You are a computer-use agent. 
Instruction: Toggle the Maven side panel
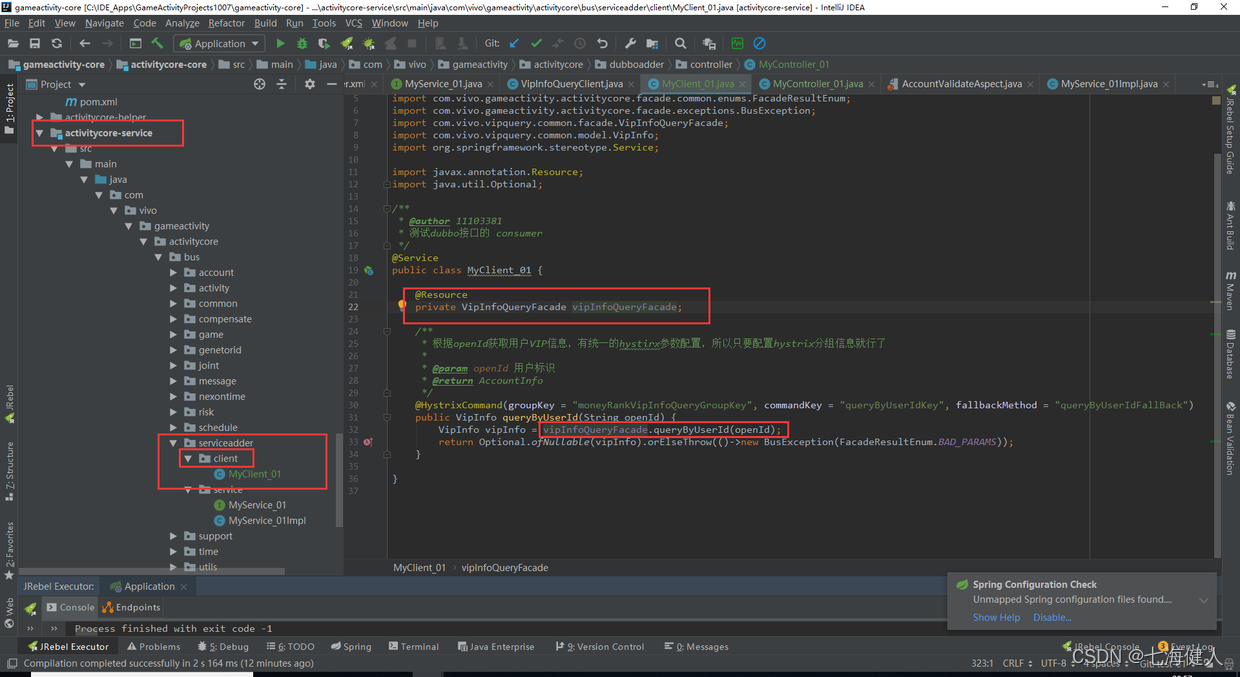[1230, 290]
